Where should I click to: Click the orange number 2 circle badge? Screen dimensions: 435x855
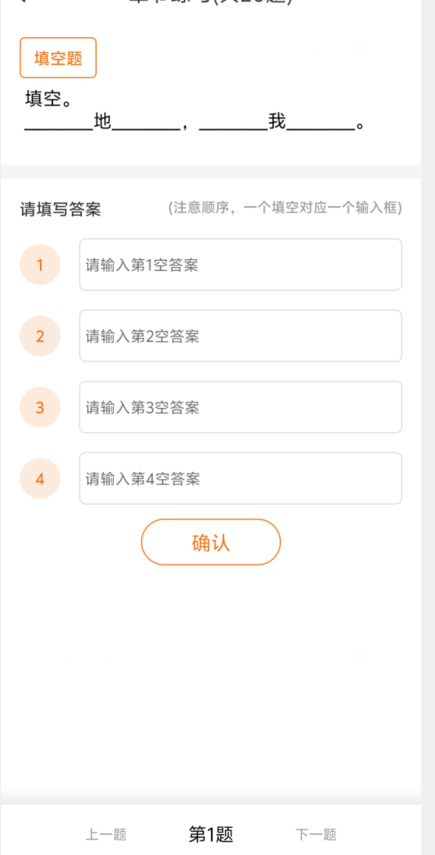pos(40,336)
